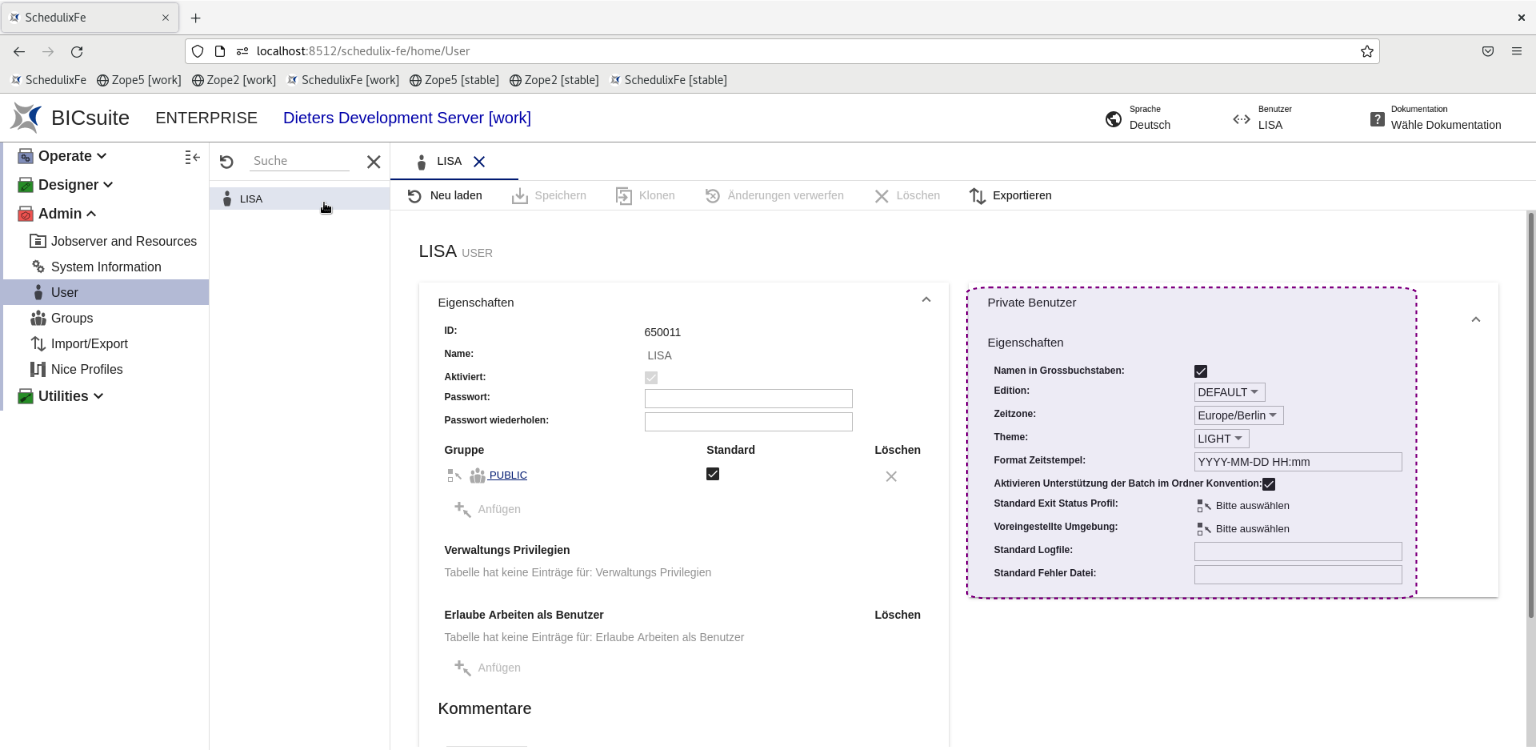Click Standard Exit Status Profil chooser icon
This screenshot has height=750, width=1536.
point(1204,505)
